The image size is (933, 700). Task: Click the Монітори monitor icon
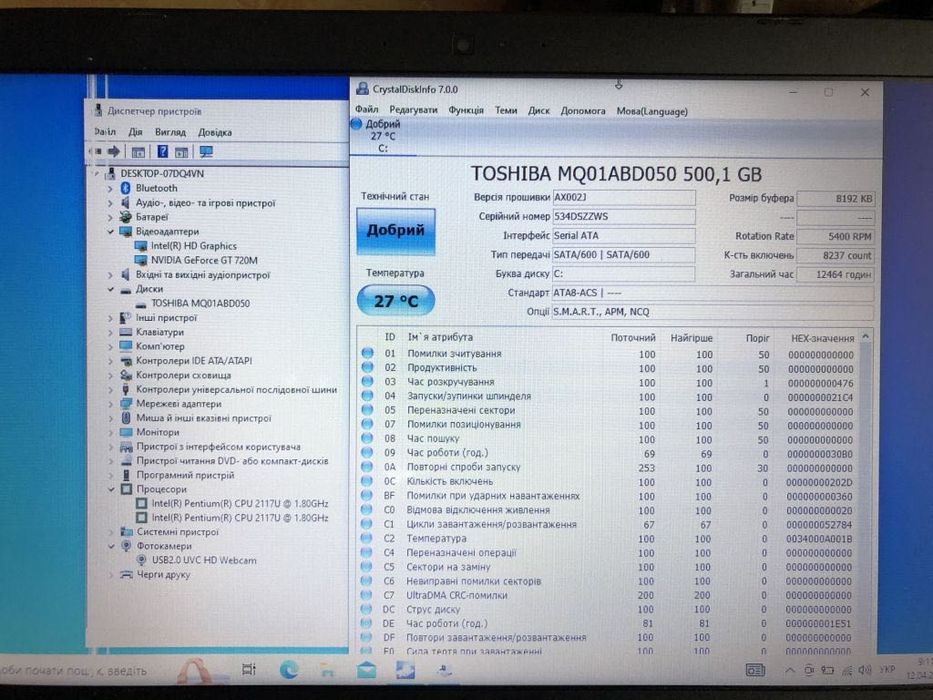pos(126,432)
